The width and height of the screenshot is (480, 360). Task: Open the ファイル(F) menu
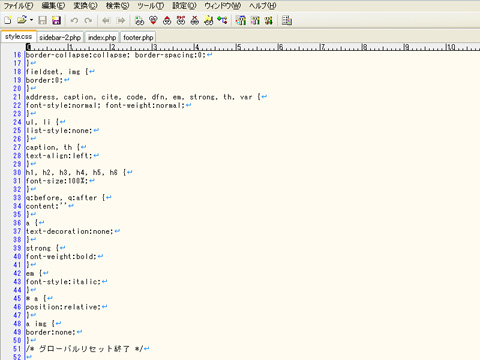(x=18, y=6)
